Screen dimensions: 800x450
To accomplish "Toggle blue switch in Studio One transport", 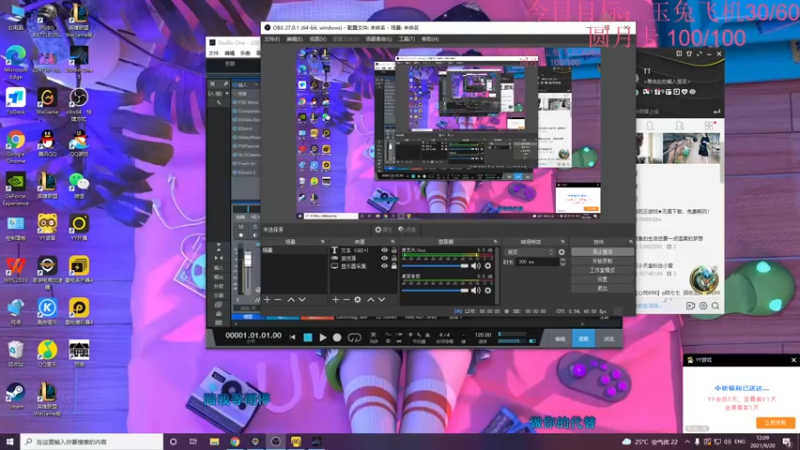I will 532,341.
